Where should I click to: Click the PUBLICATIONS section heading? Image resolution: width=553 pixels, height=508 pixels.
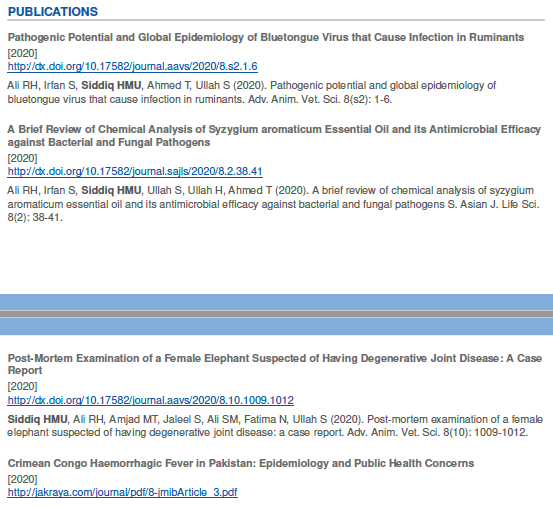53,12
